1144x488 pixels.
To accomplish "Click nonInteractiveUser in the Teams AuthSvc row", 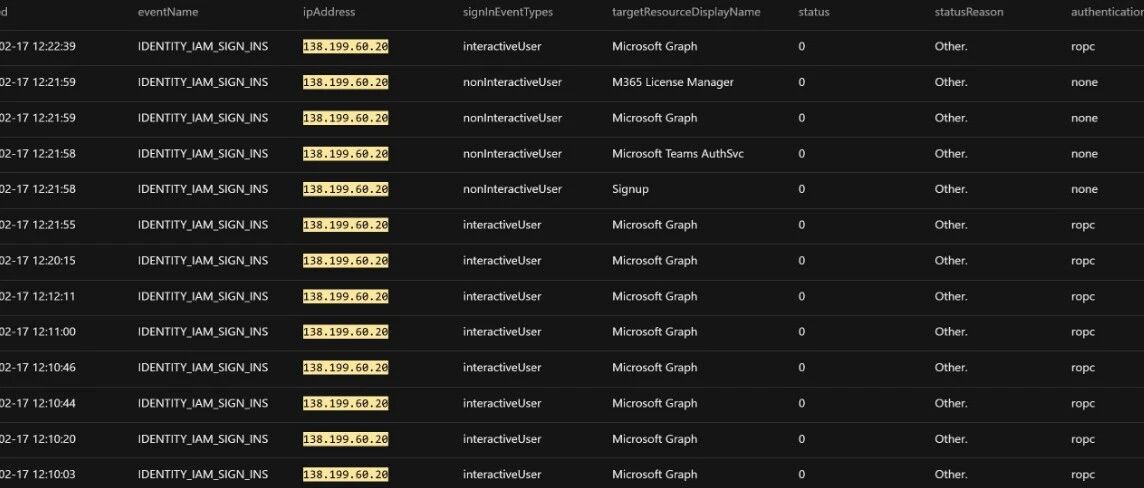I will (512, 154).
